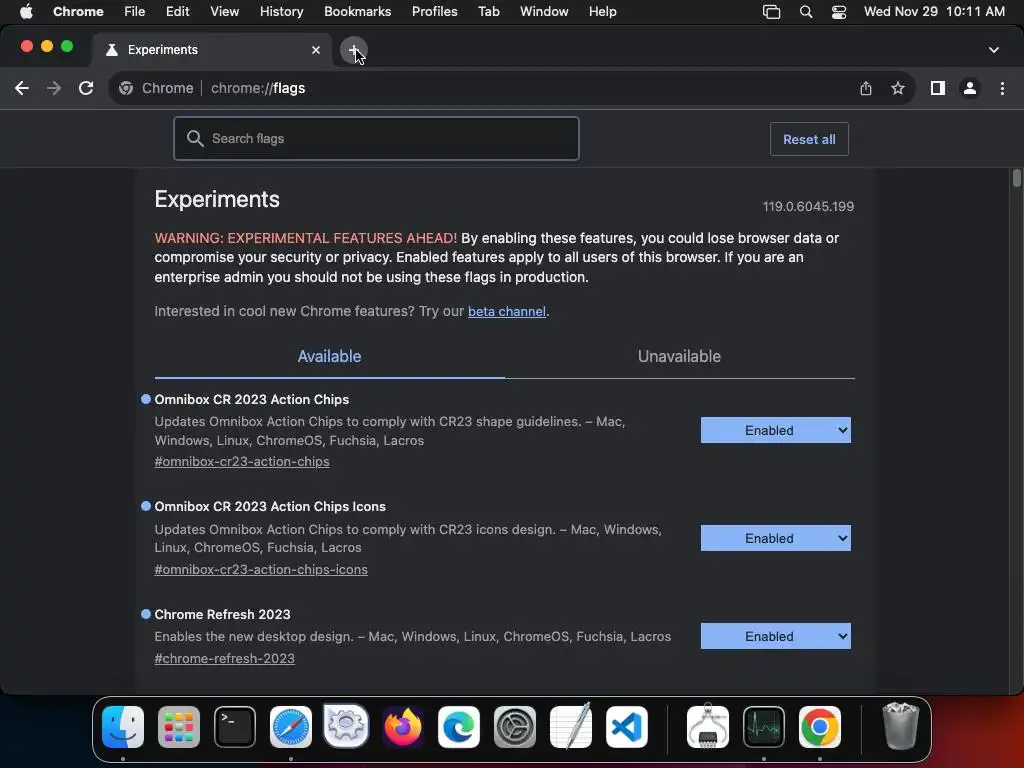
Task: Open Firefox from the Dock
Action: [403, 727]
